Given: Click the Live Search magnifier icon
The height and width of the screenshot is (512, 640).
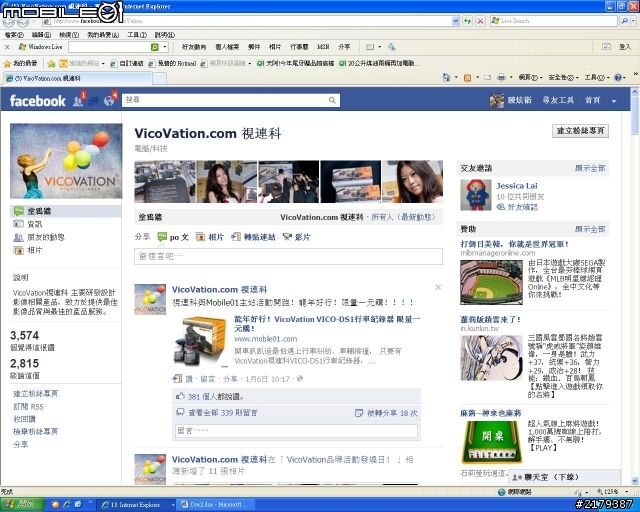Looking at the screenshot, I should 624,21.
